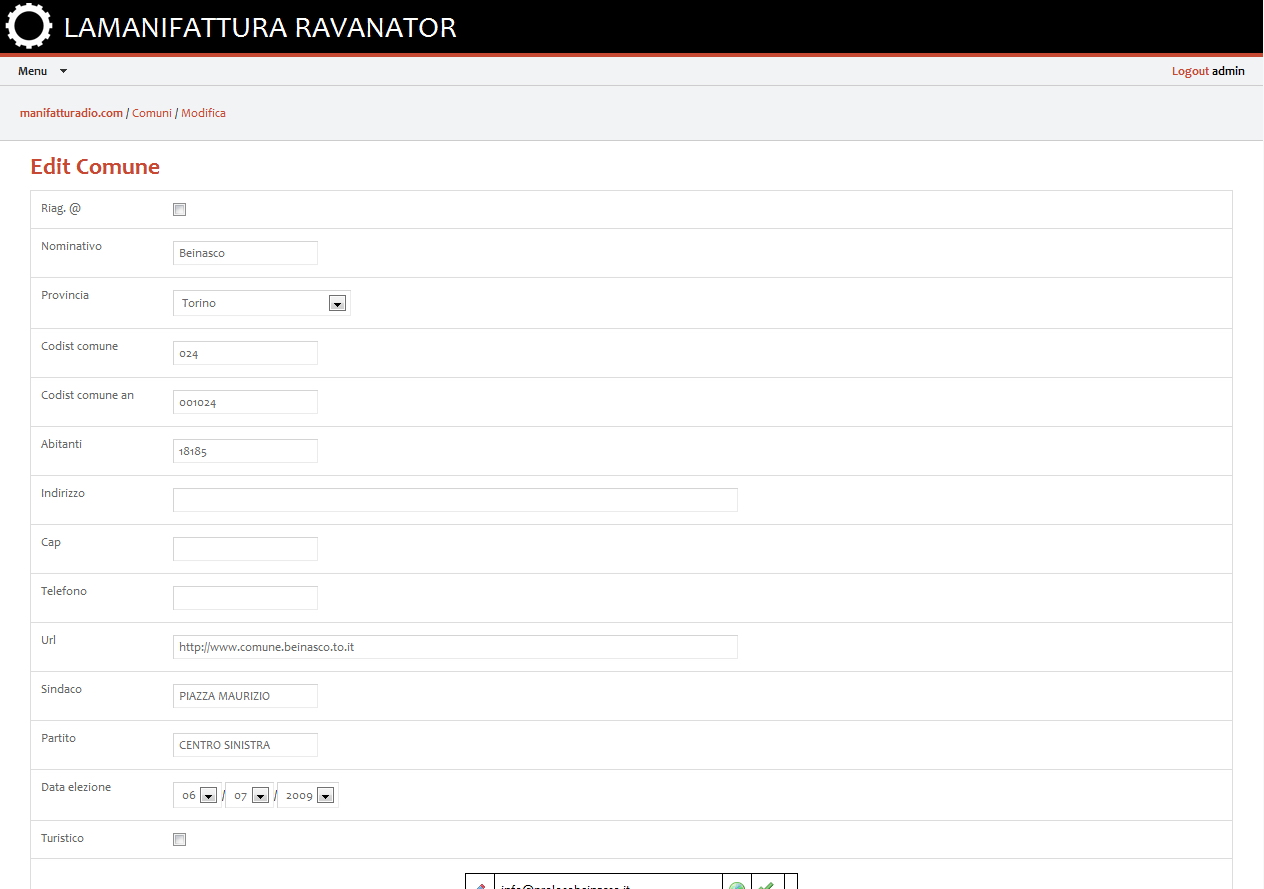1264x889 pixels.
Task: Click the Url field with the comune website
Action: click(x=455, y=646)
